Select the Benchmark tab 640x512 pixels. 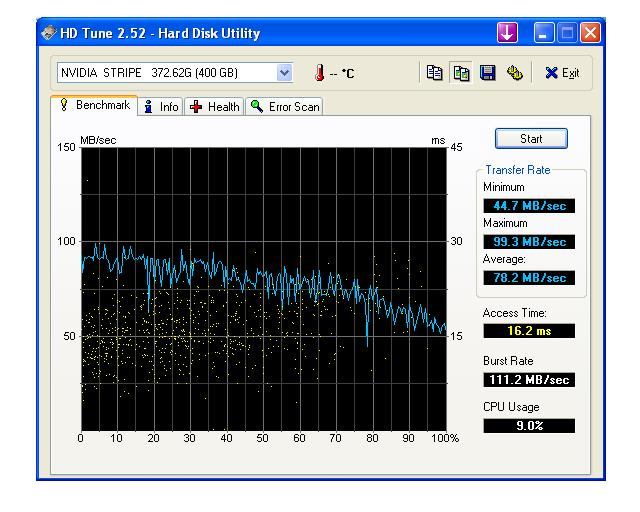pyautogui.click(x=94, y=105)
